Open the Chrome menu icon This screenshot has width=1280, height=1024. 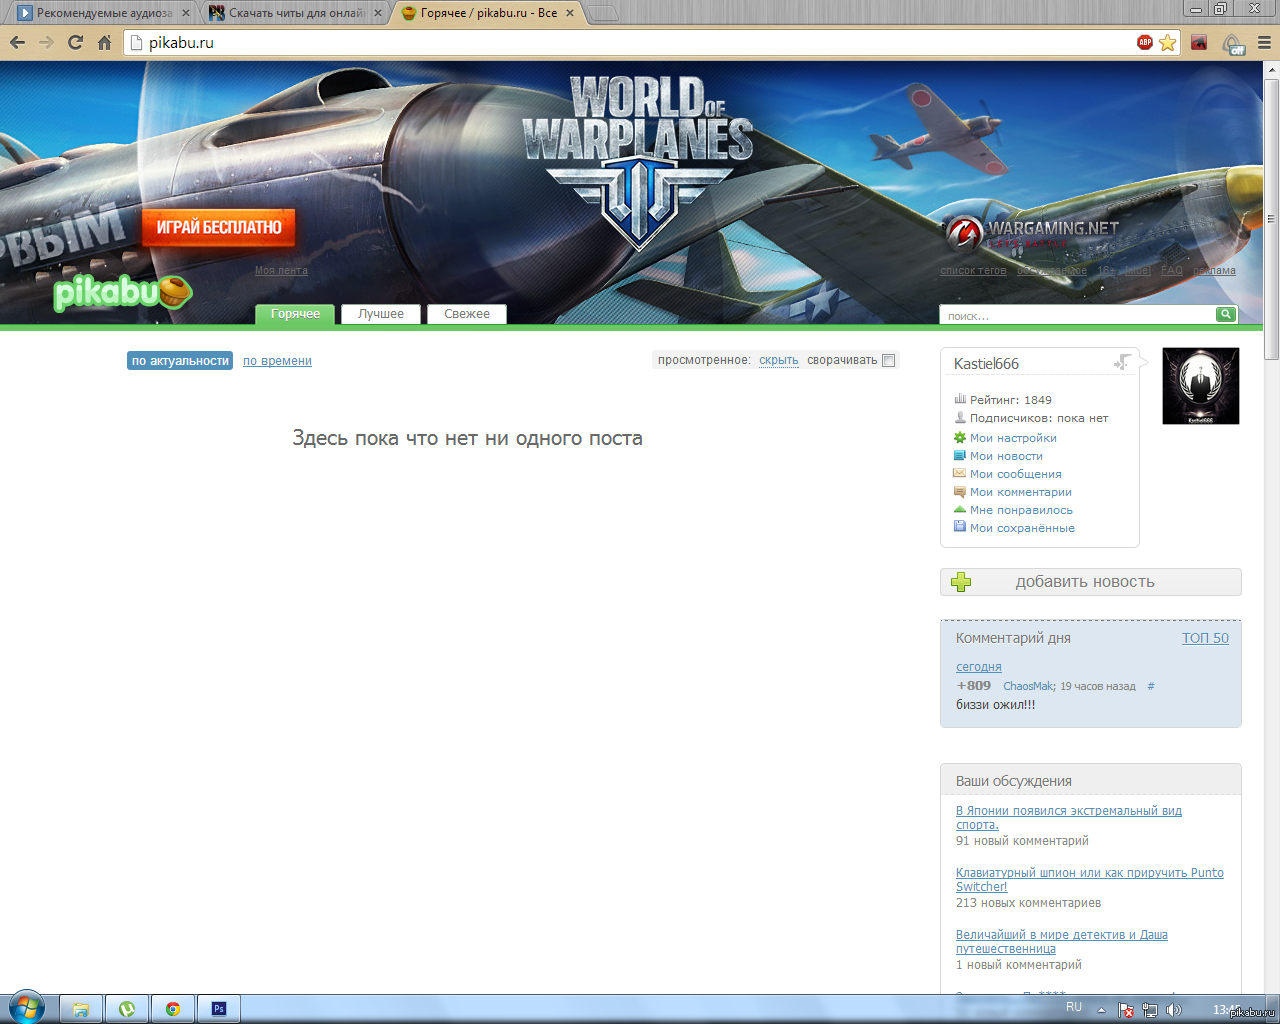tap(1264, 42)
